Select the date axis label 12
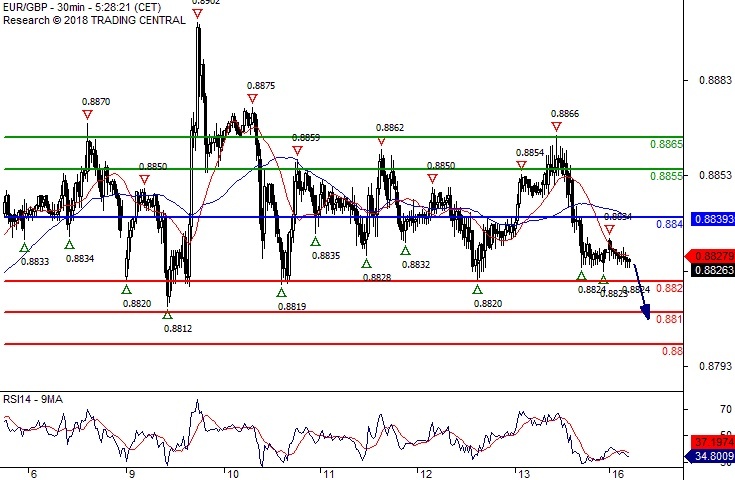 tap(426, 474)
